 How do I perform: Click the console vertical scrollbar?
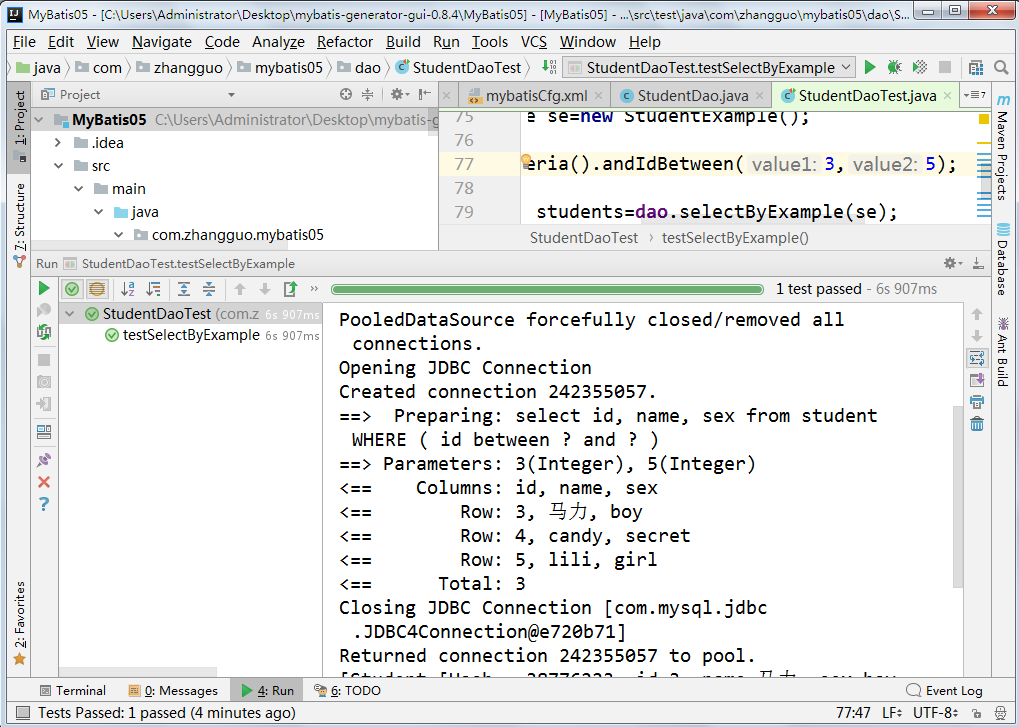tap(958, 497)
